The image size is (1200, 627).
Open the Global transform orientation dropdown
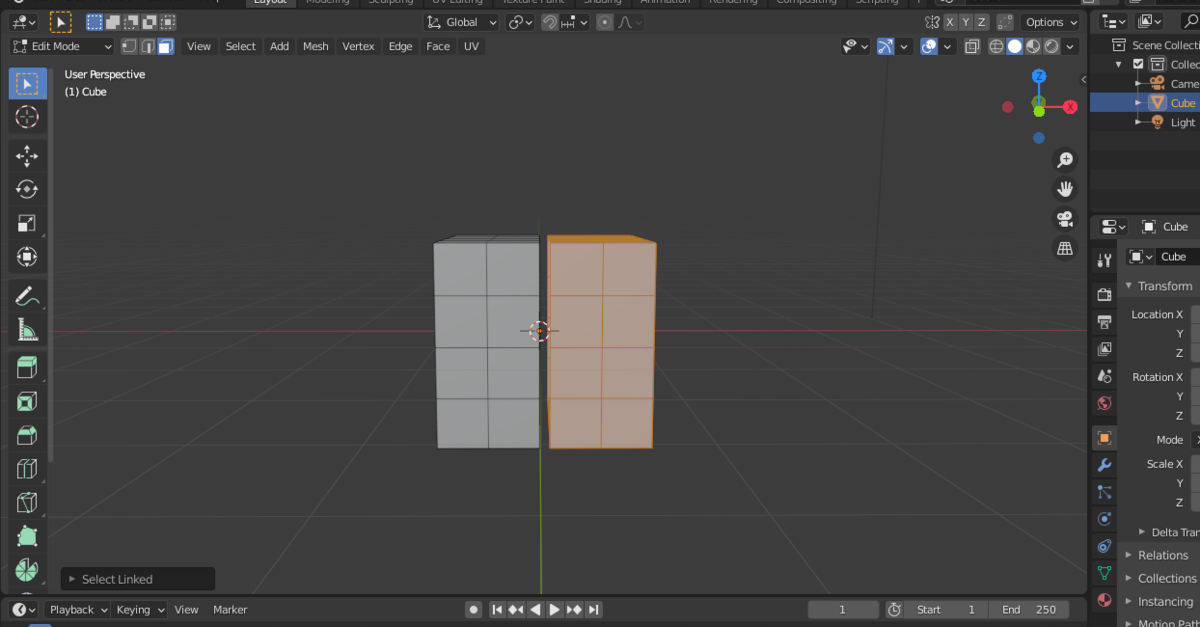click(x=462, y=22)
